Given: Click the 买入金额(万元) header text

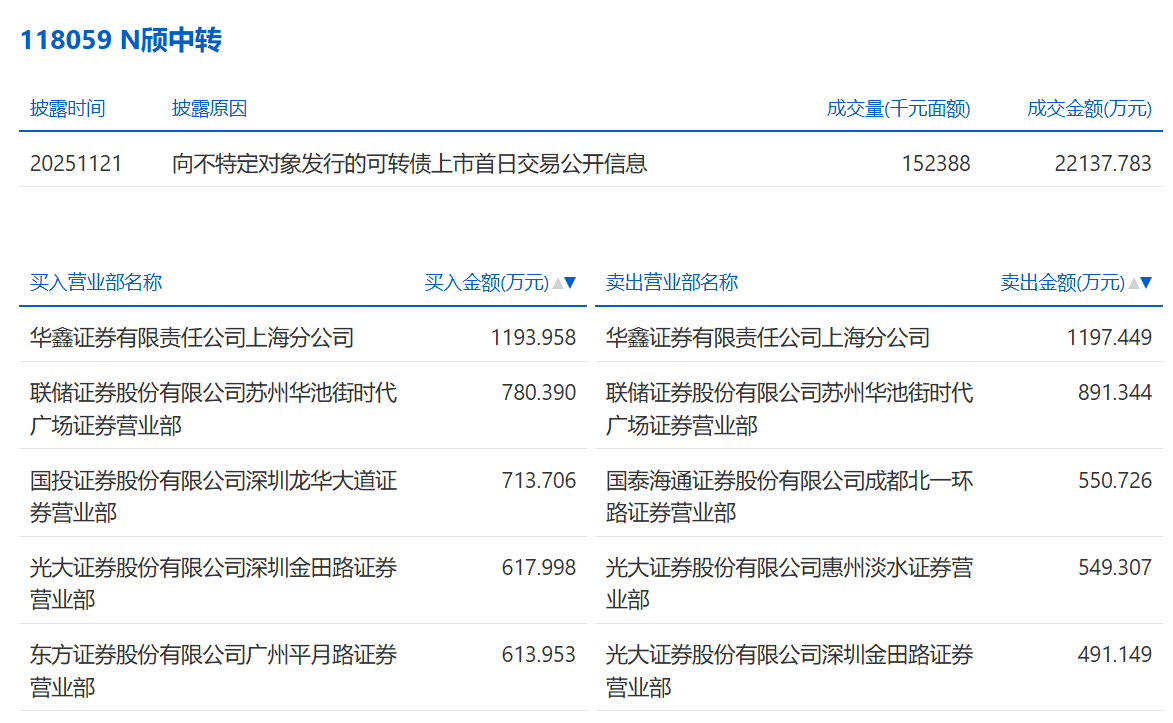Looking at the screenshot, I should [487, 283].
